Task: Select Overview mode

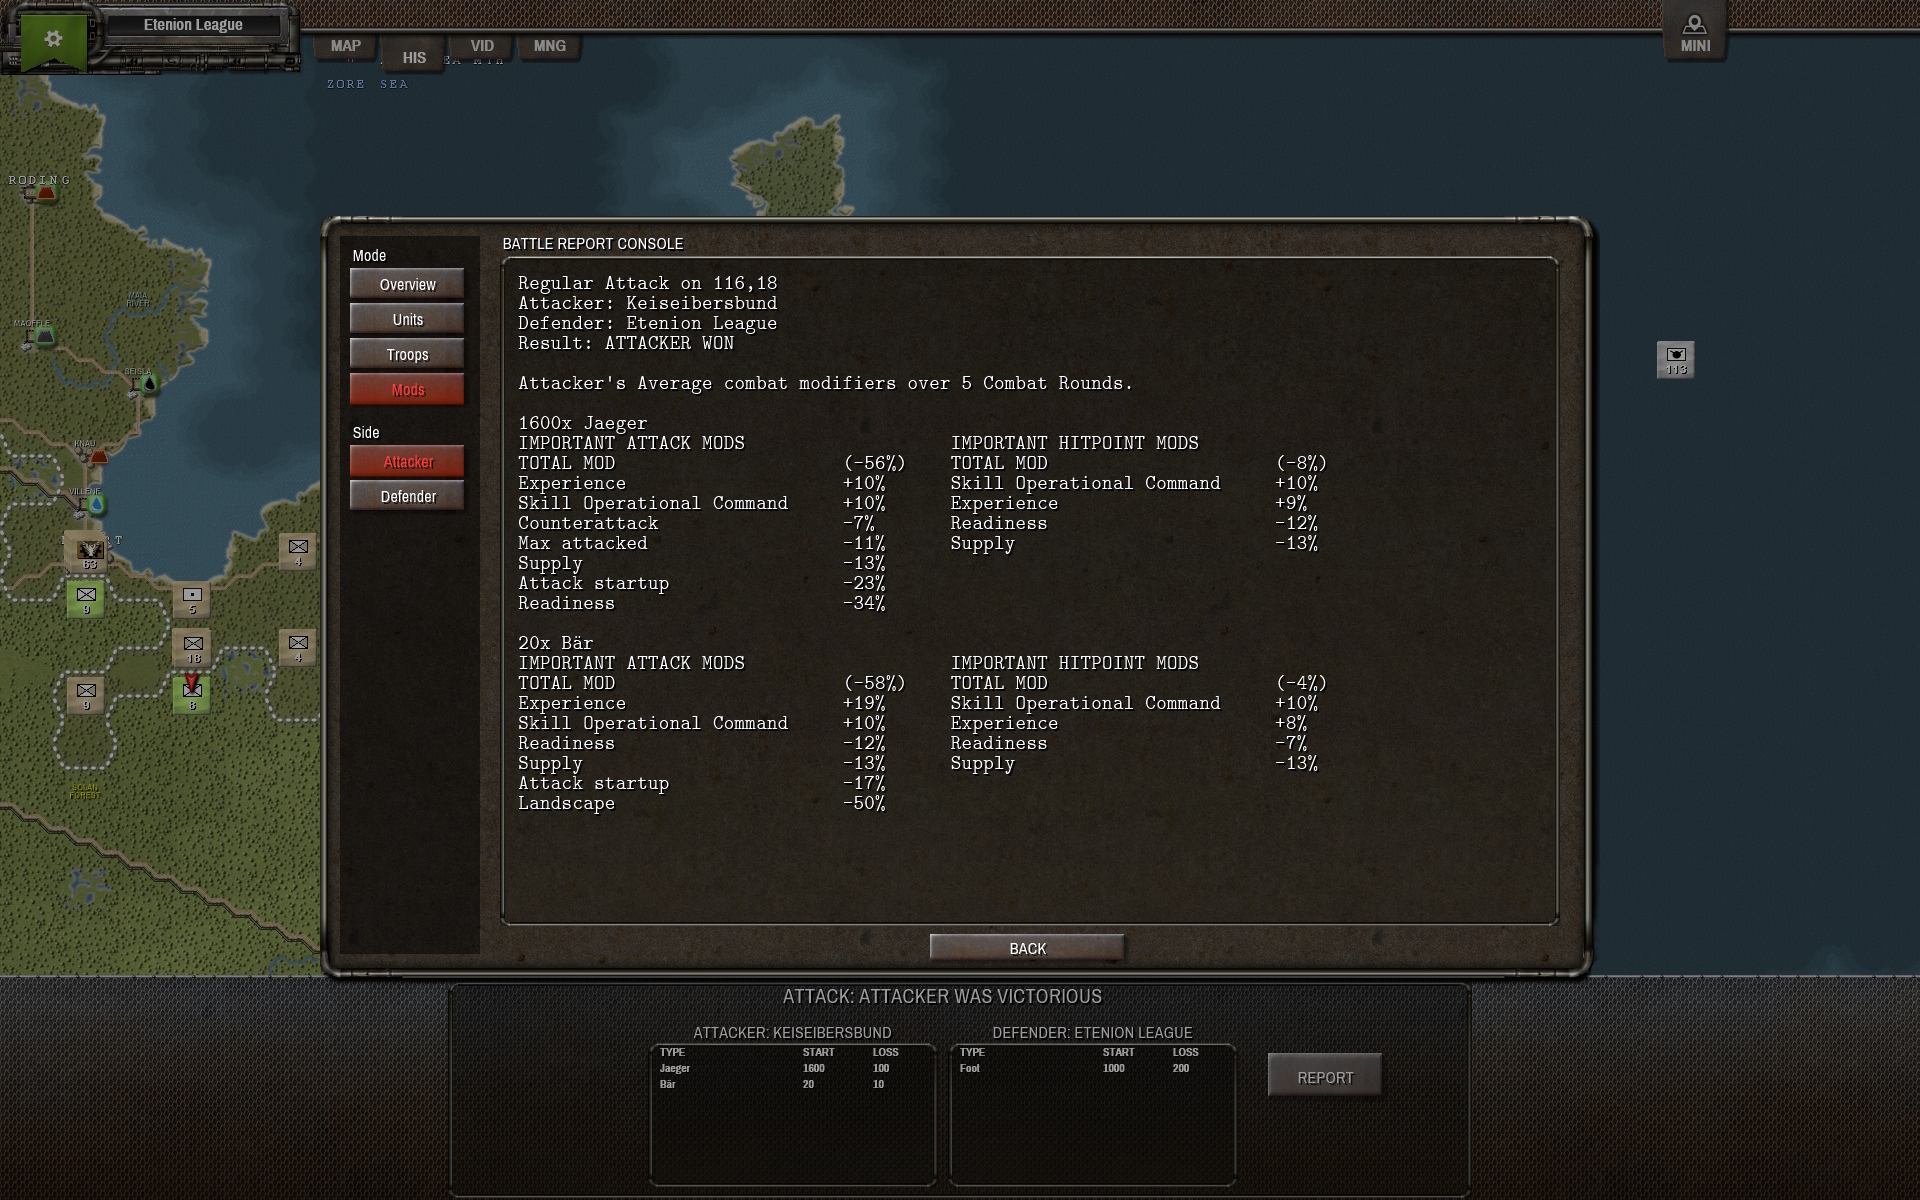Action: click(x=406, y=283)
